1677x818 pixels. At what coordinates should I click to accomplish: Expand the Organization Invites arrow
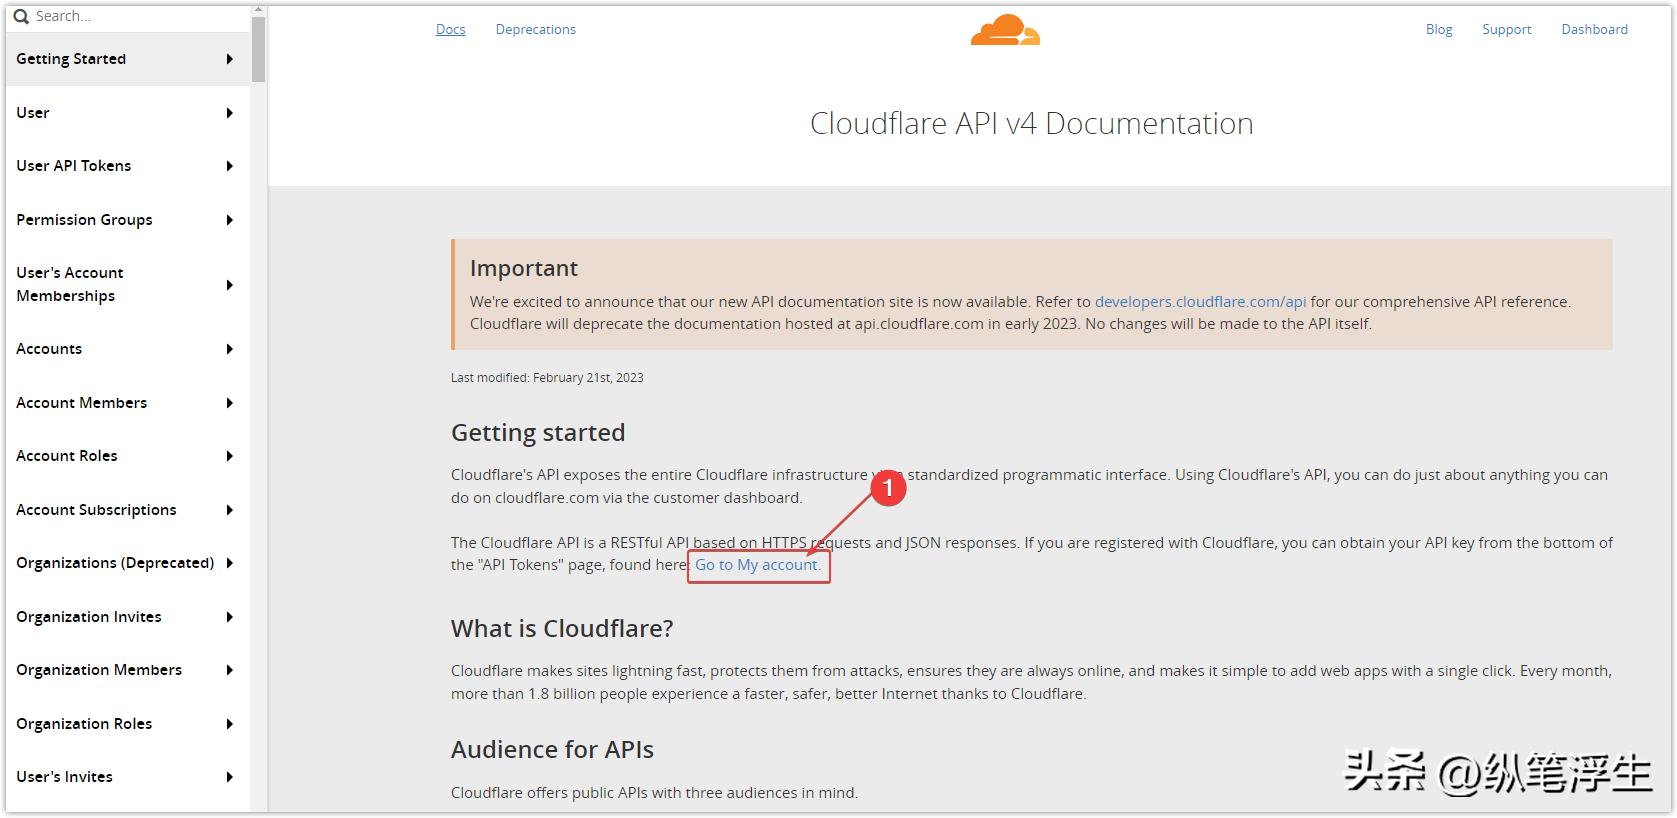[230, 617]
